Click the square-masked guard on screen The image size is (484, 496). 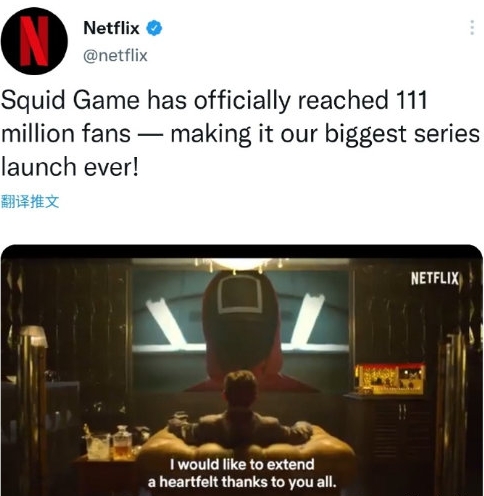(241, 328)
